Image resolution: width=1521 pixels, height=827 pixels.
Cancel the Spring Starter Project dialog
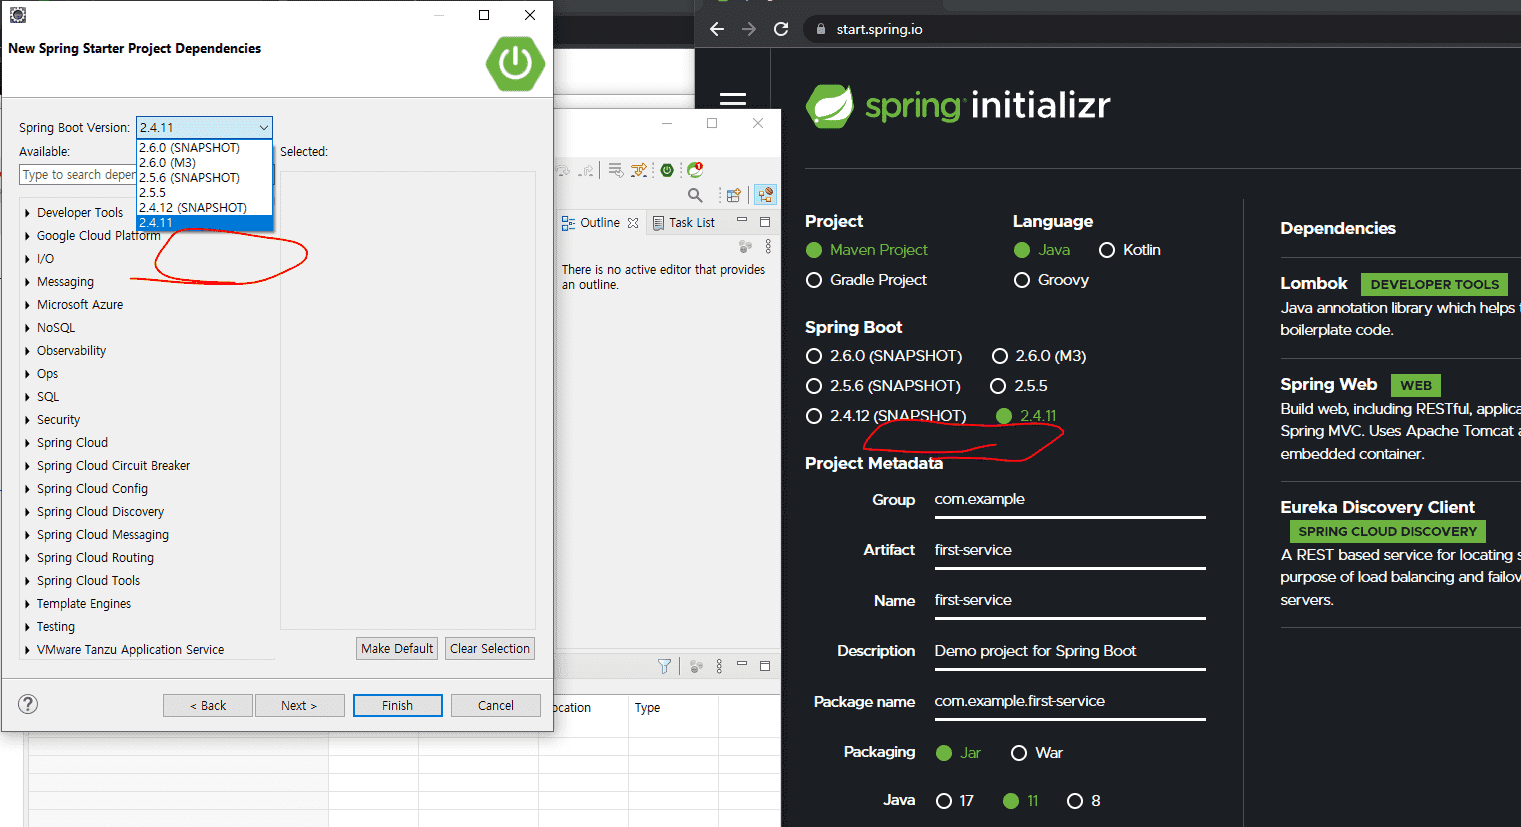(x=495, y=705)
